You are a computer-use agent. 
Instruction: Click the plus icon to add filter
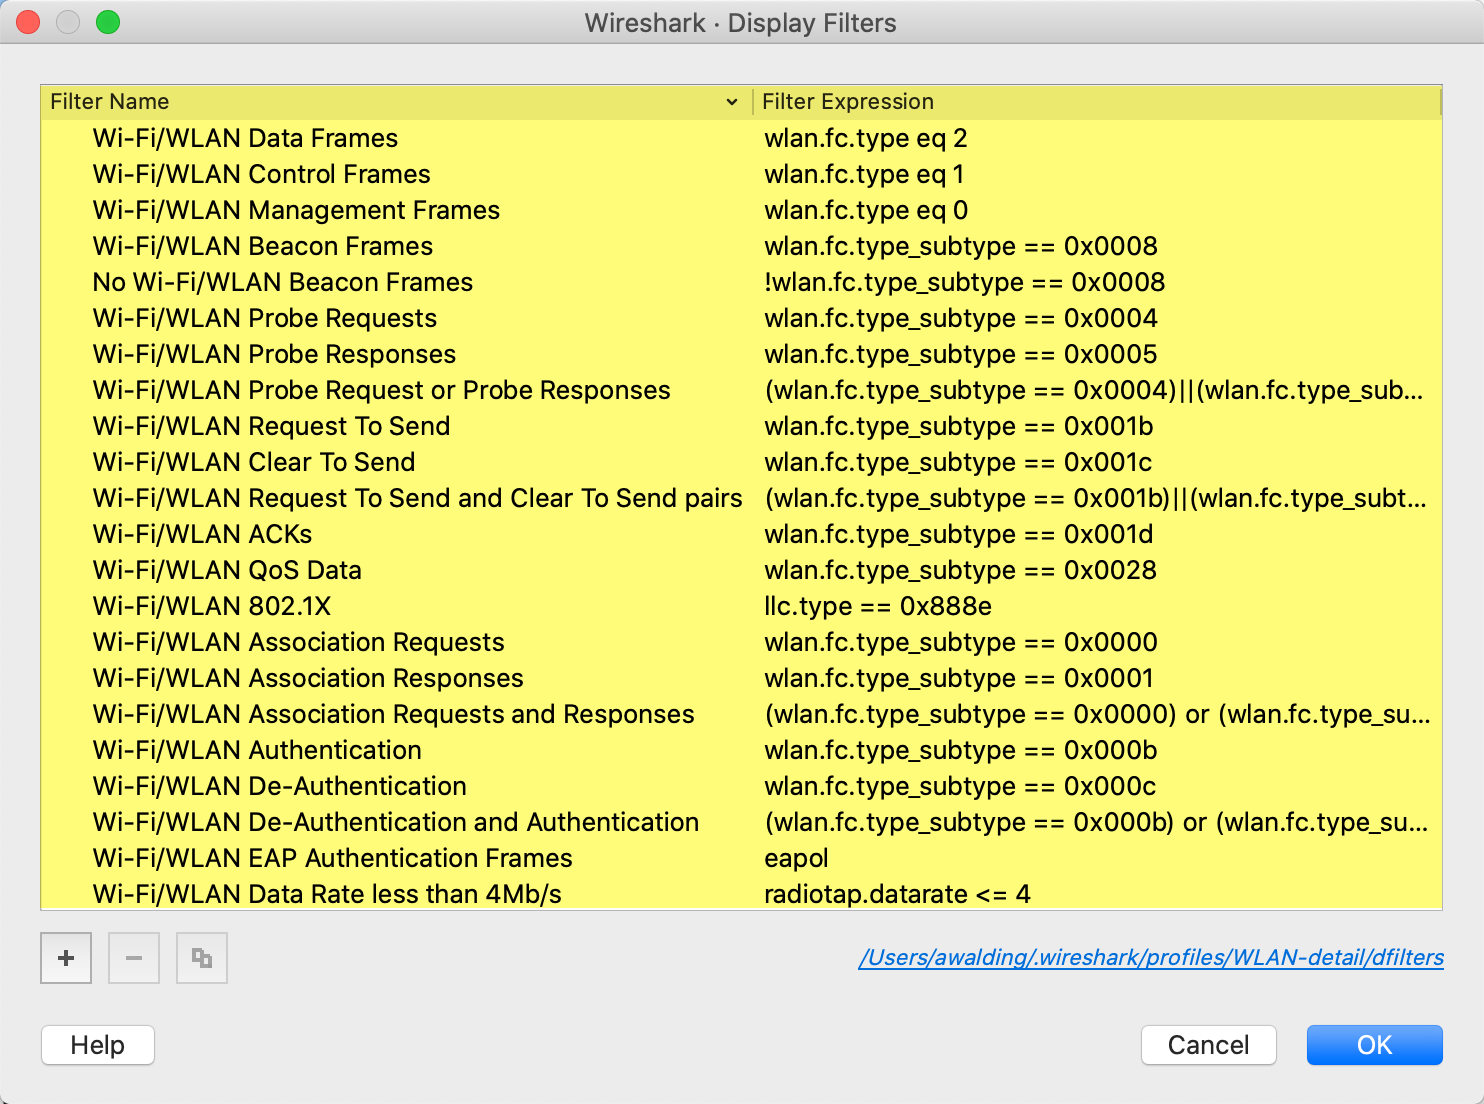pos(66,958)
